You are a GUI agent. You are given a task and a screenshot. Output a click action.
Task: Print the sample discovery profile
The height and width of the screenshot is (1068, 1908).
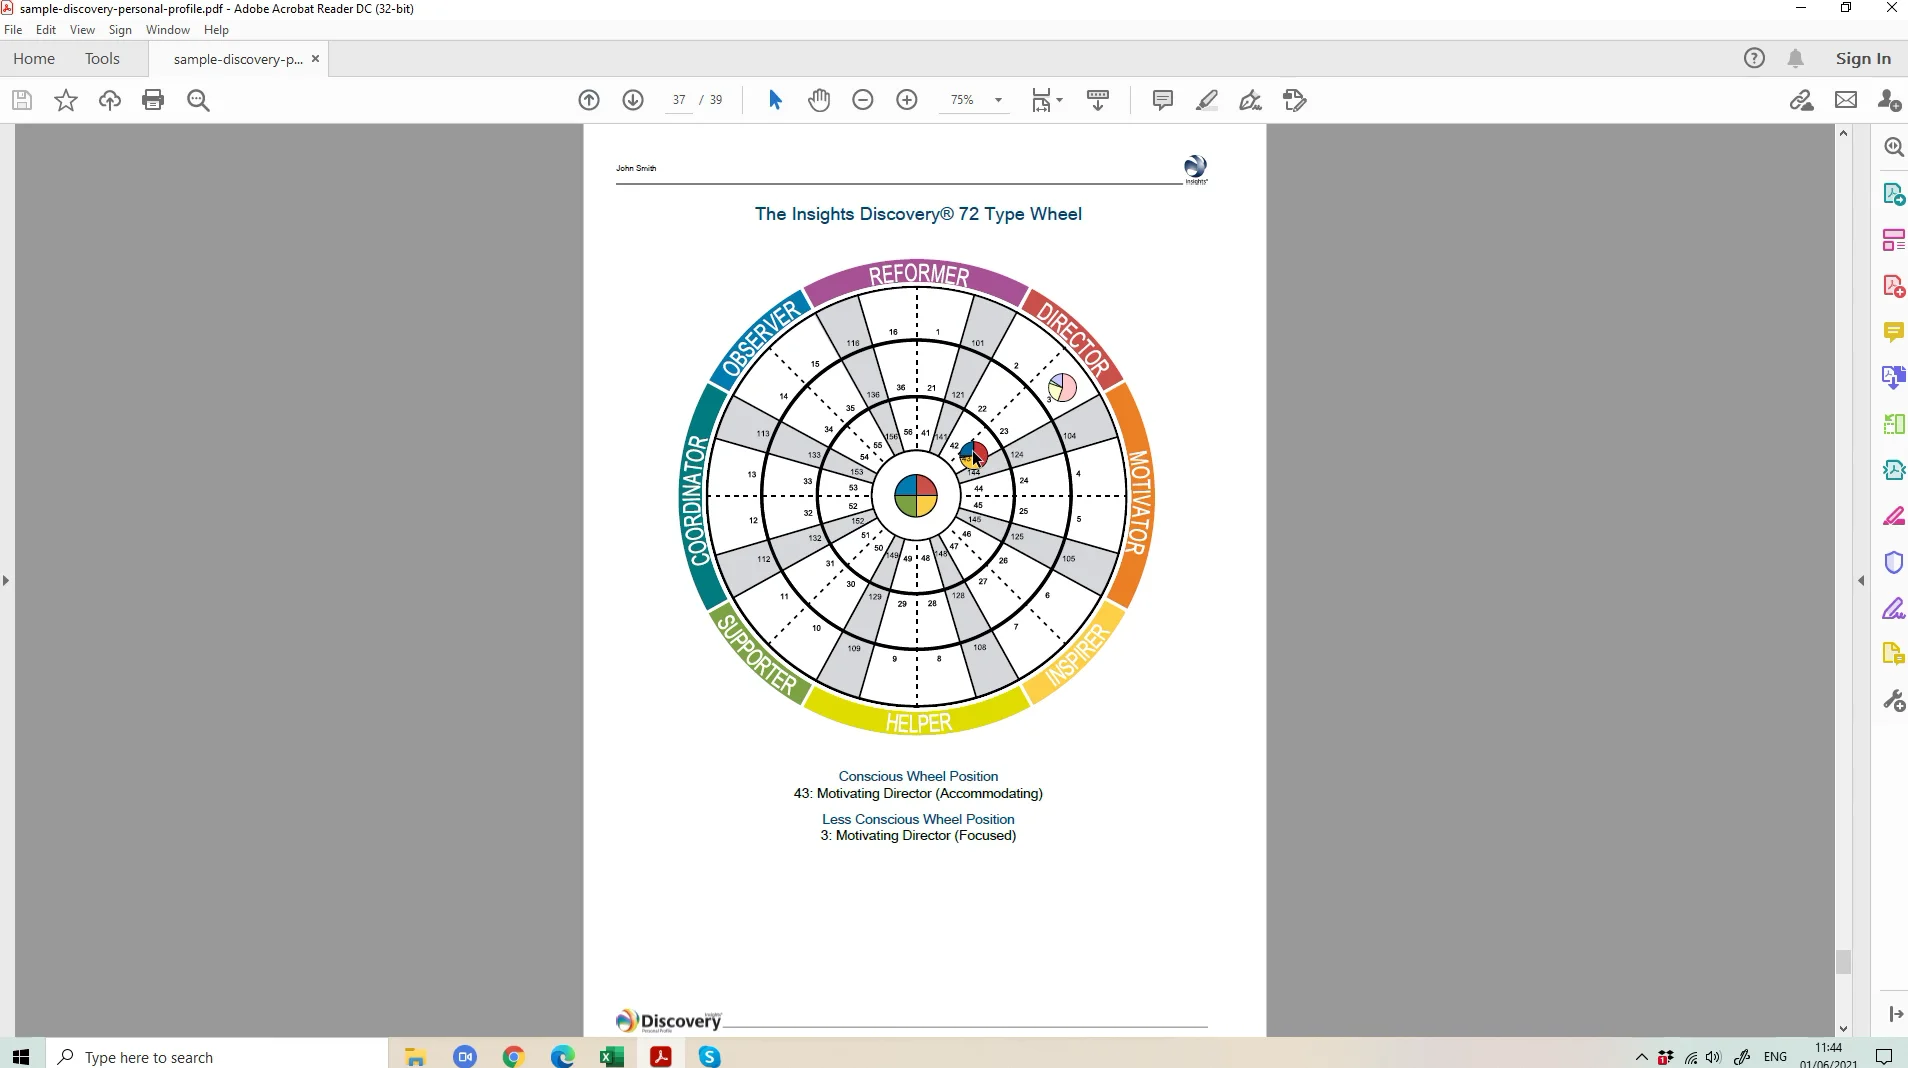[153, 100]
